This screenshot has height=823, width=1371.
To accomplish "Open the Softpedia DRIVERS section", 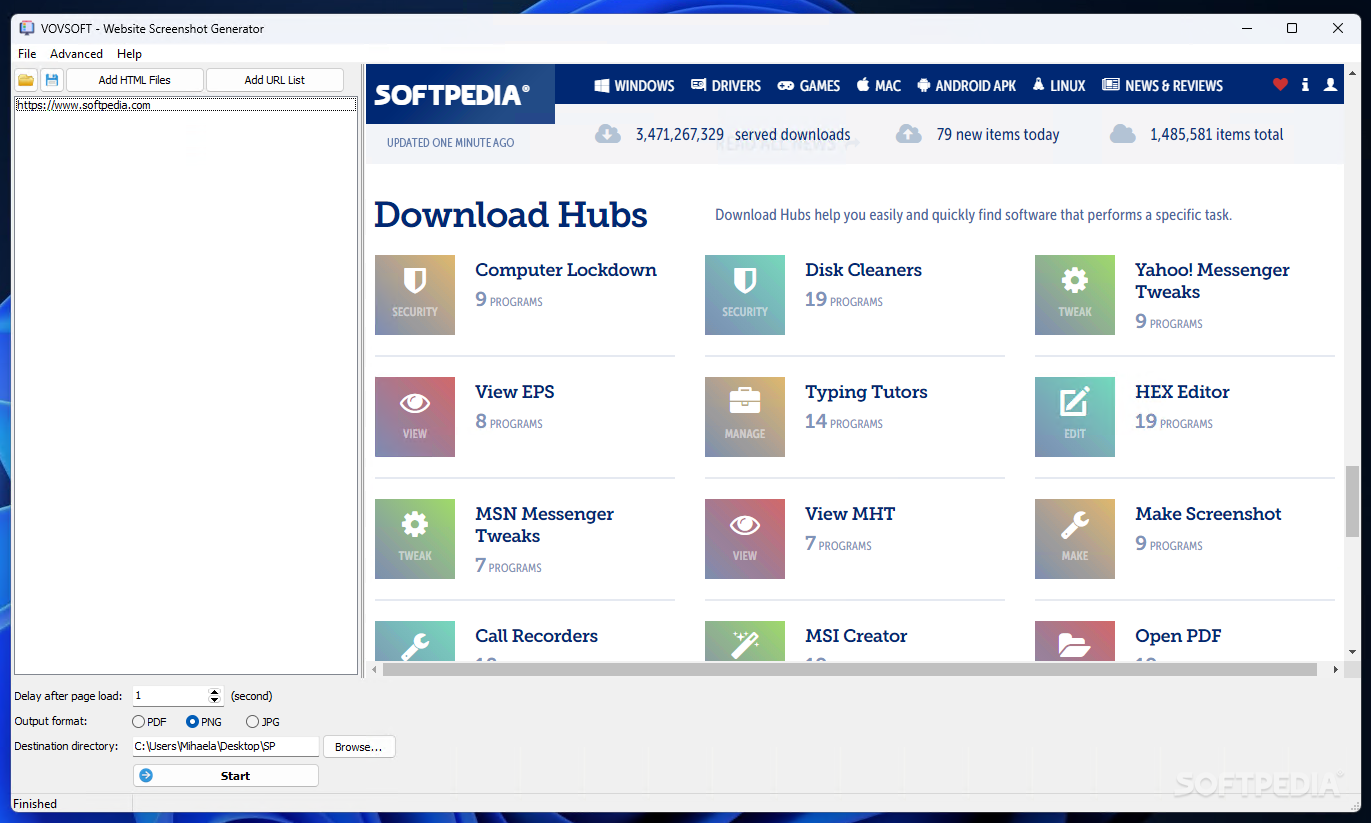I will [726, 86].
